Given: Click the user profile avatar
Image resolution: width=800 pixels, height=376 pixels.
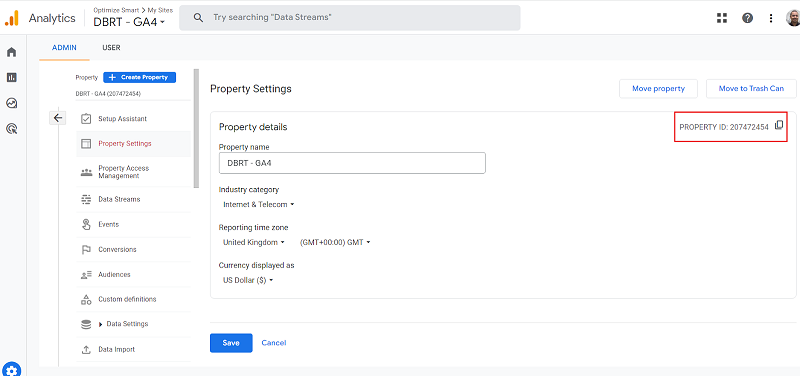Looking at the screenshot, I should point(793,18).
